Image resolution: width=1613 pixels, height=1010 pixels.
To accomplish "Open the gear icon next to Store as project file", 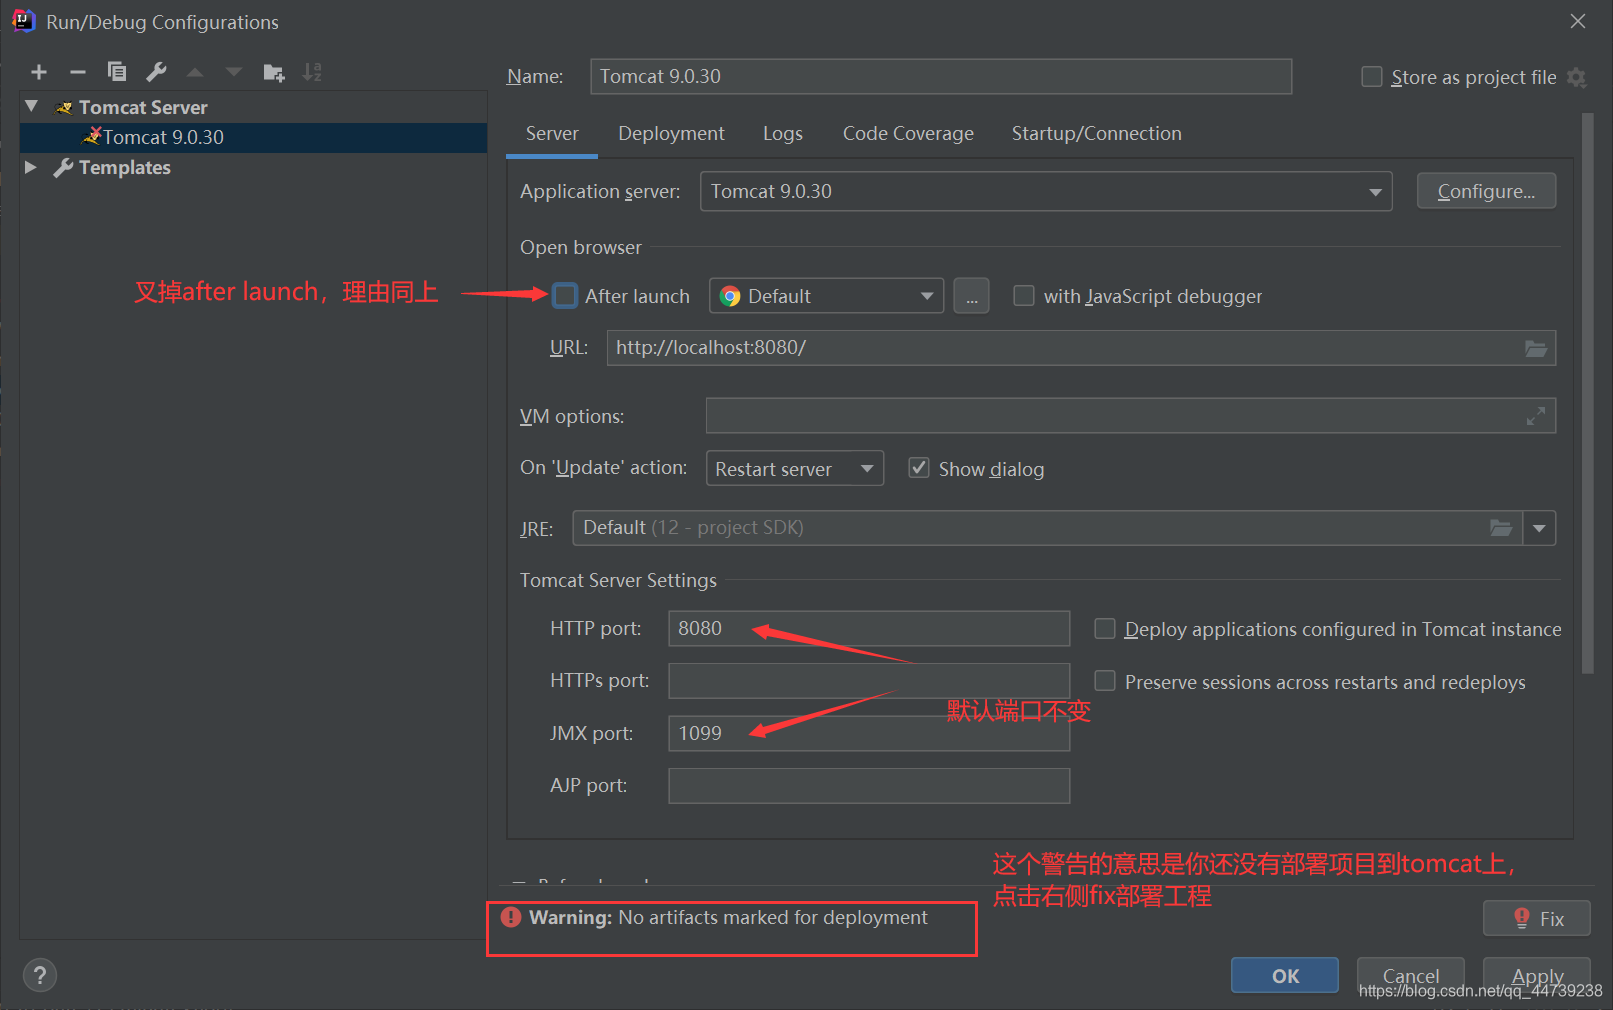I will (x=1577, y=77).
